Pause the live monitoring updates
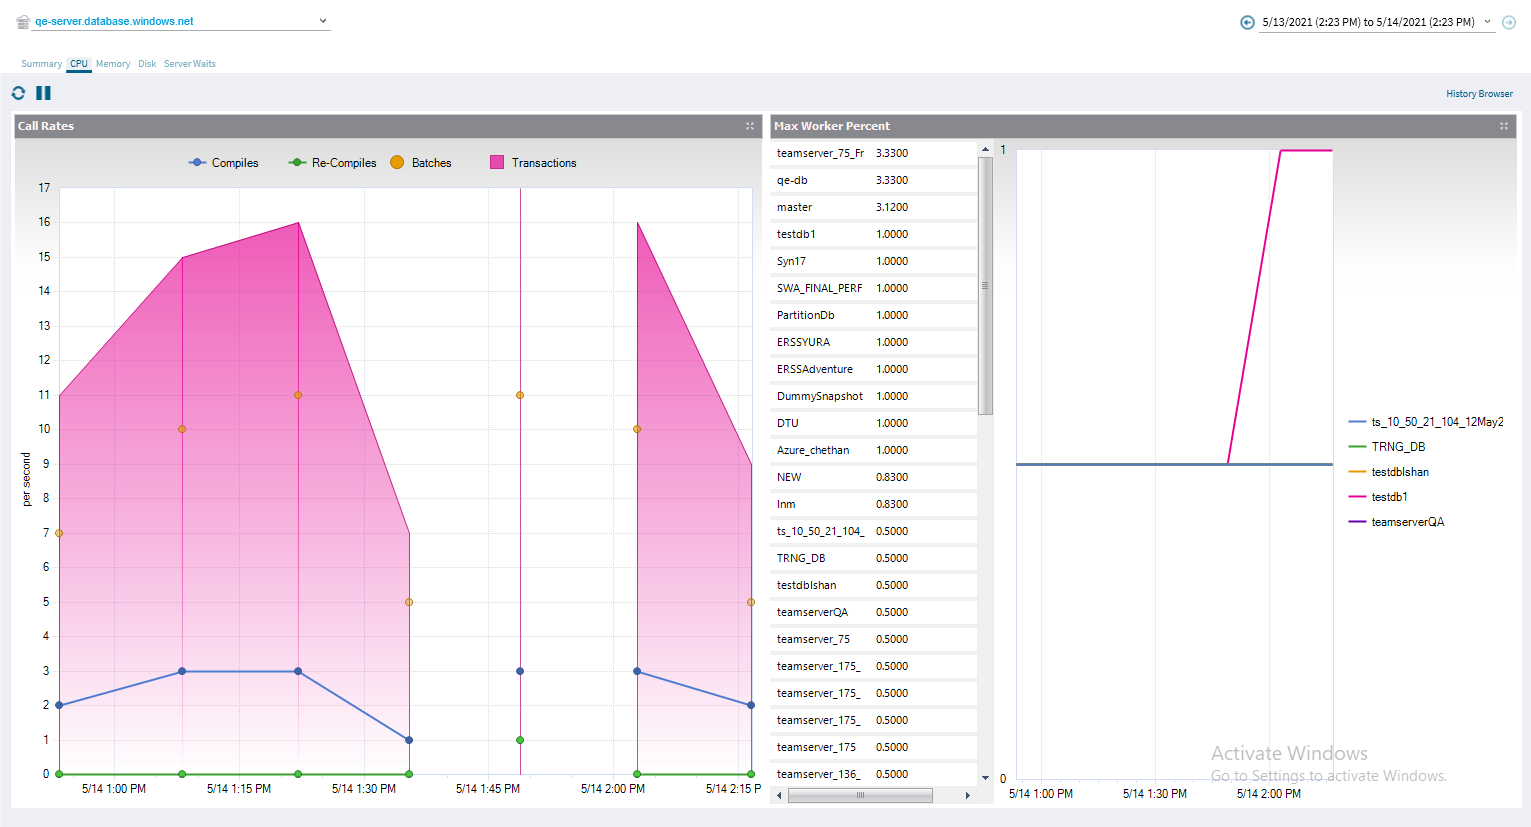Screen dimensions: 1531x827 tap(43, 93)
